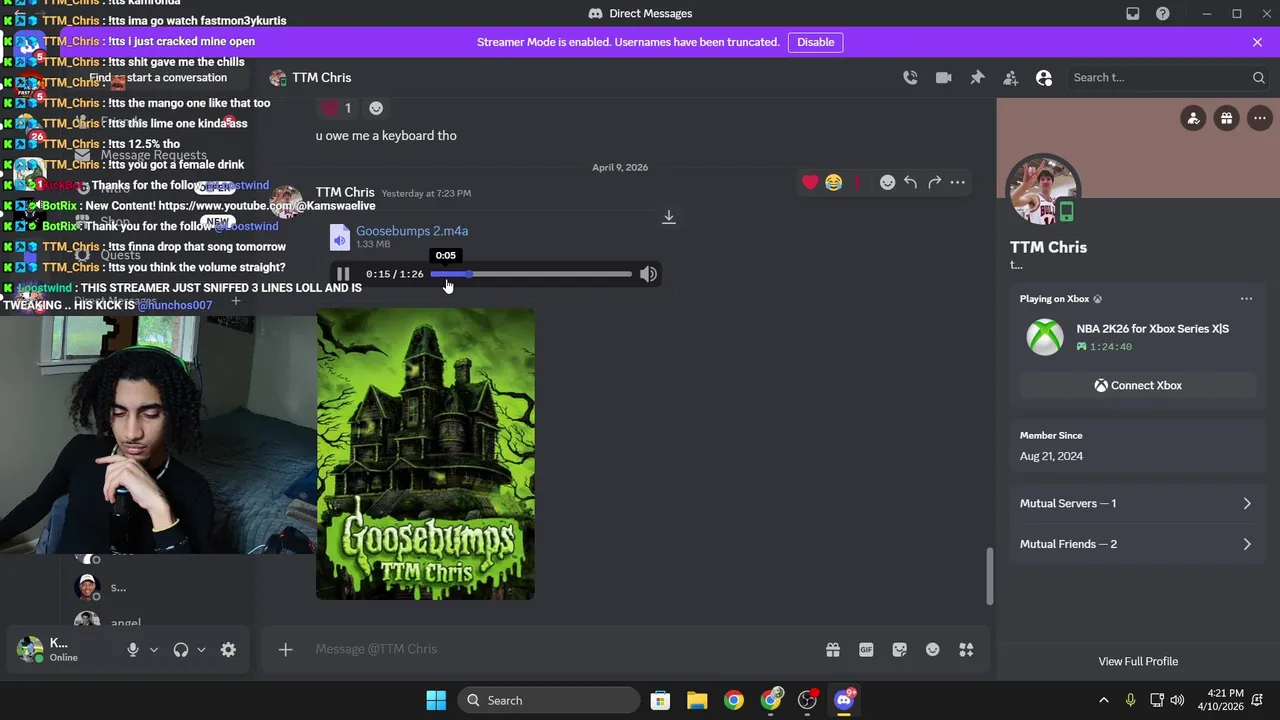Click NBA 2K26 for Xbox Series X|S activity
The height and width of the screenshot is (720, 1280).
pos(1152,329)
